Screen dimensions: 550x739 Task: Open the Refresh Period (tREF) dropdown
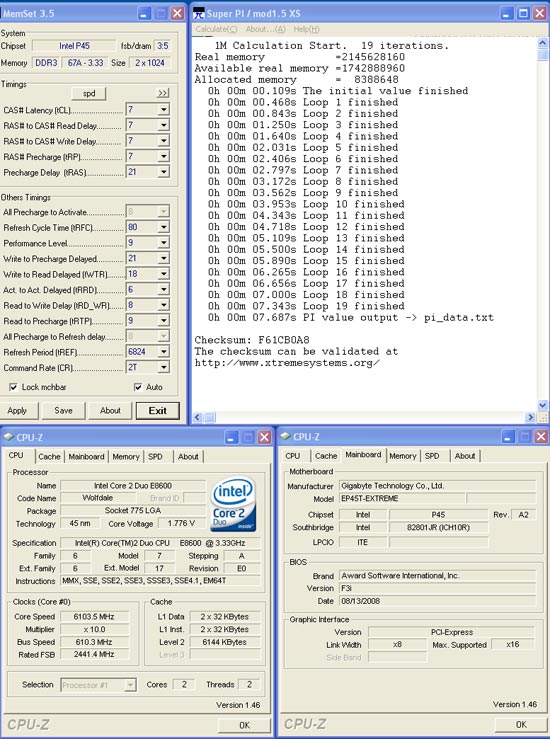coord(164,352)
